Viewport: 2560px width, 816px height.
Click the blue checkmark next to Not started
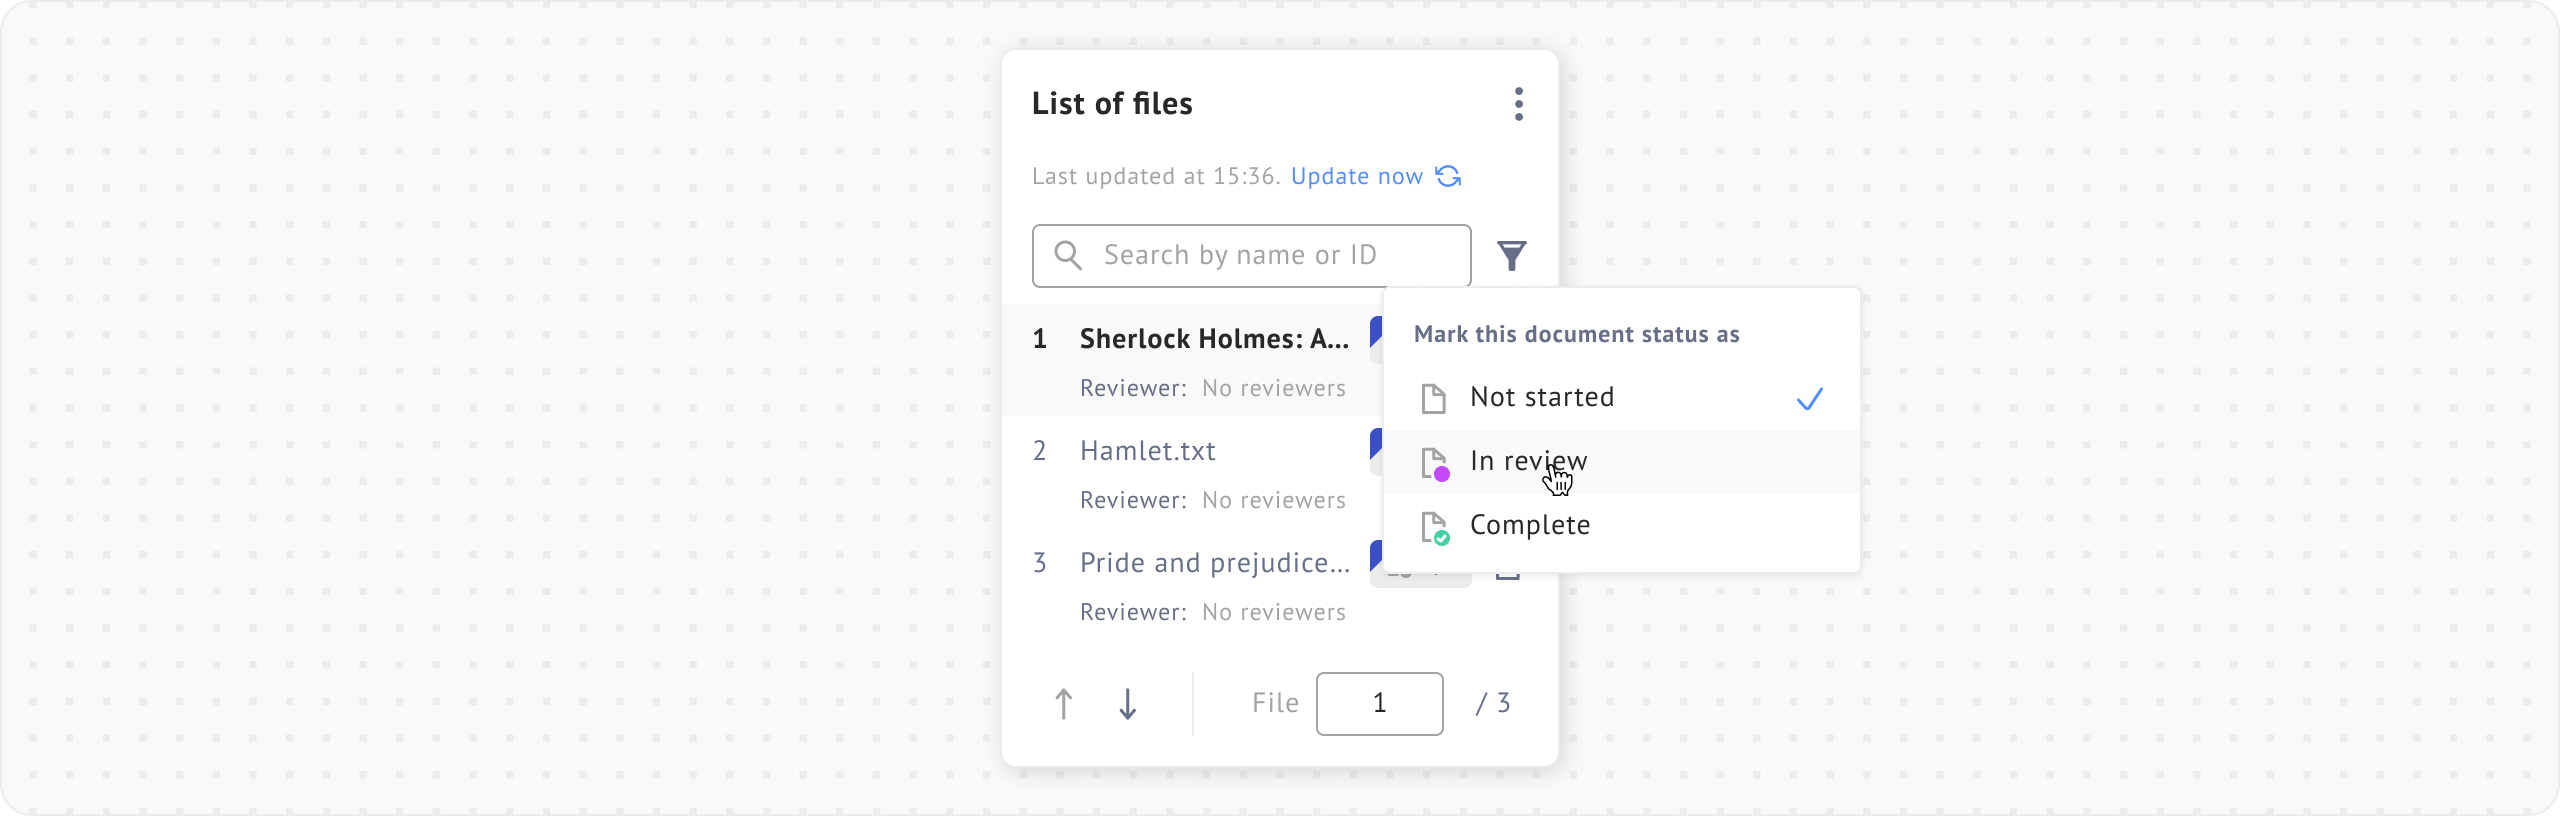(1809, 399)
